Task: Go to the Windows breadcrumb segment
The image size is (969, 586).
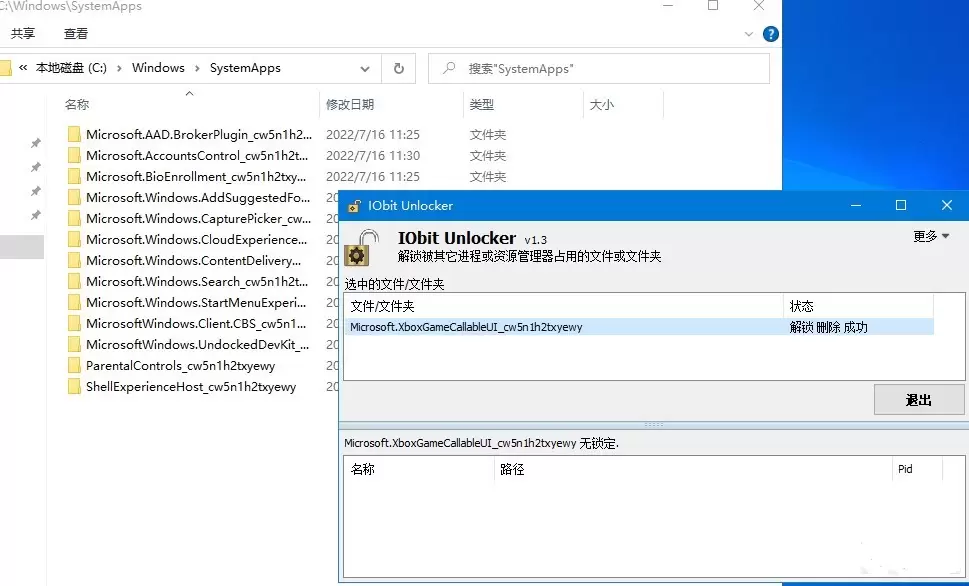Action: pyautogui.click(x=158, y=68)
